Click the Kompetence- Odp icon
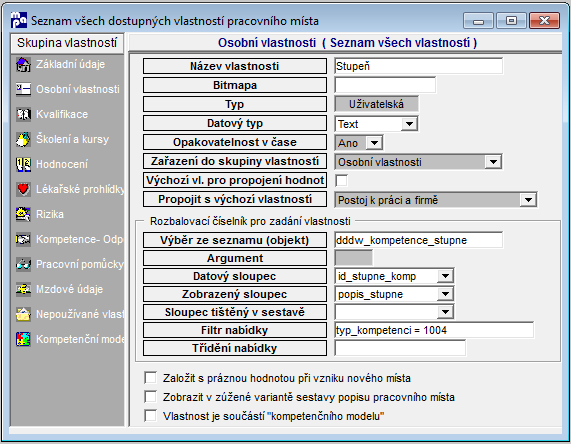 [23, 239]
